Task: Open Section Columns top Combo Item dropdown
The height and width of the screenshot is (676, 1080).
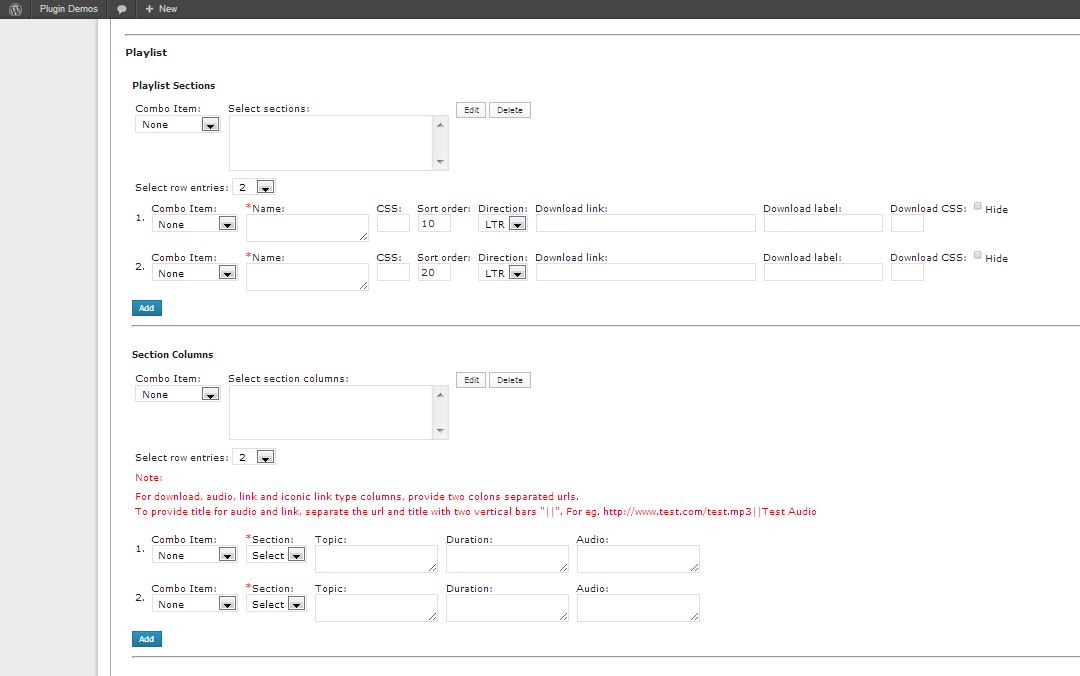Action: (178, 394)
